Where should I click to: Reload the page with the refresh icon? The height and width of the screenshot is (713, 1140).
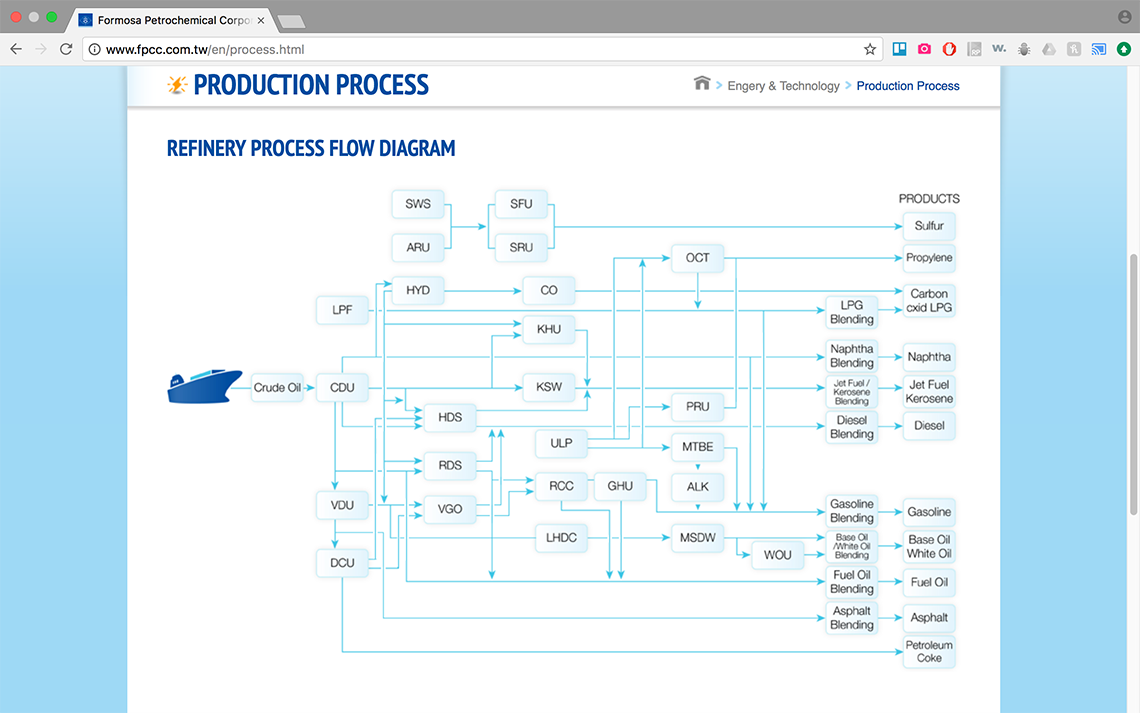point(66,49)
